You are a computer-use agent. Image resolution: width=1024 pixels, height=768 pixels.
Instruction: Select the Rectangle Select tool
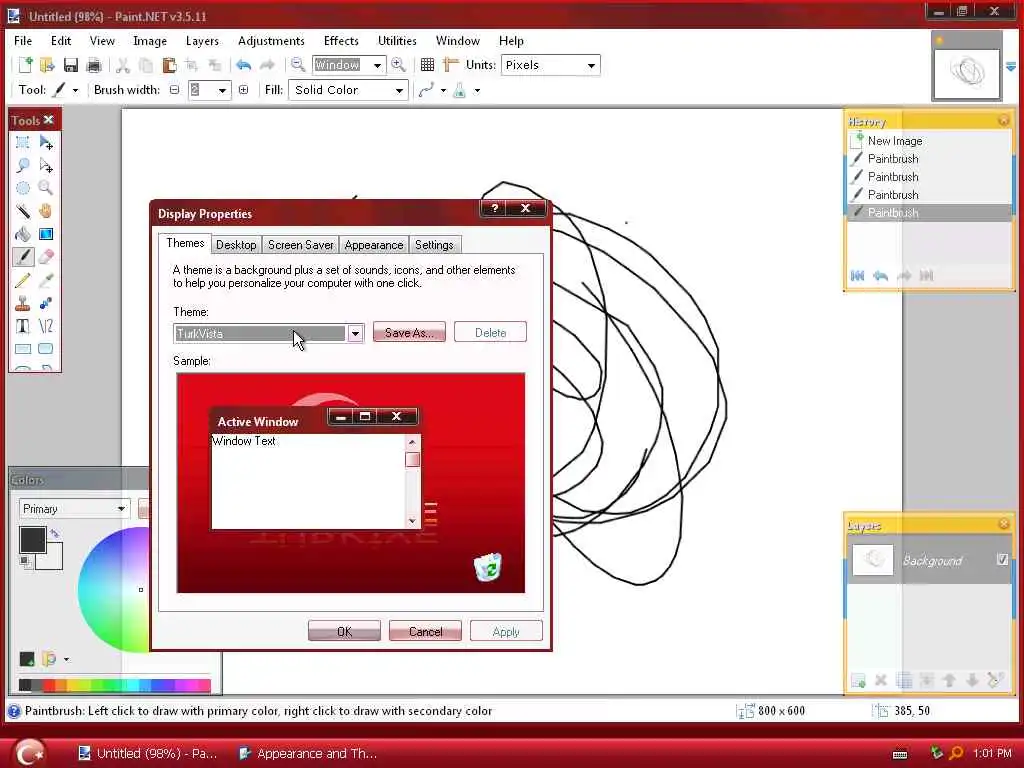tap(23, 142)
